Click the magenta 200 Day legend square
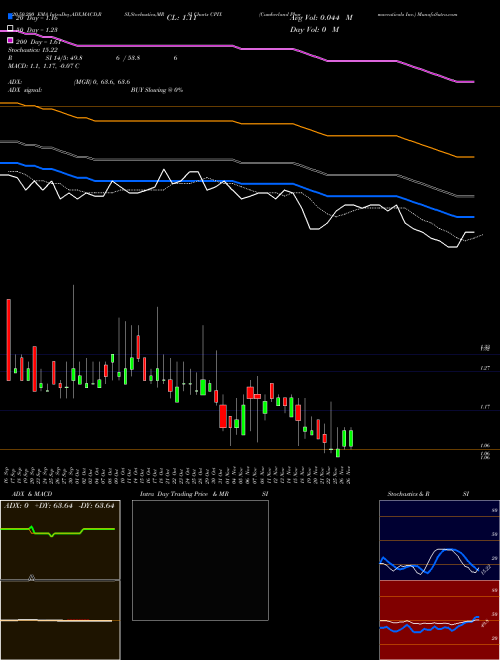The image size is (500, 660). pyautogui.click(x=10, y=40)
